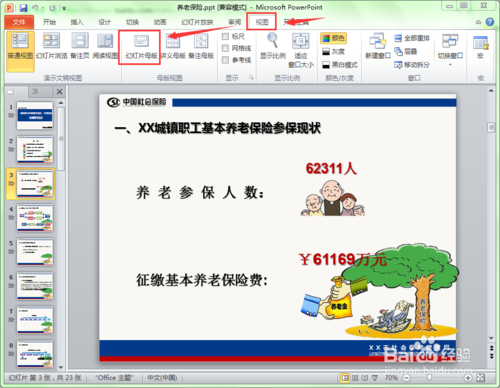Select slide 5 thumbnail

[x=35, y=252]
